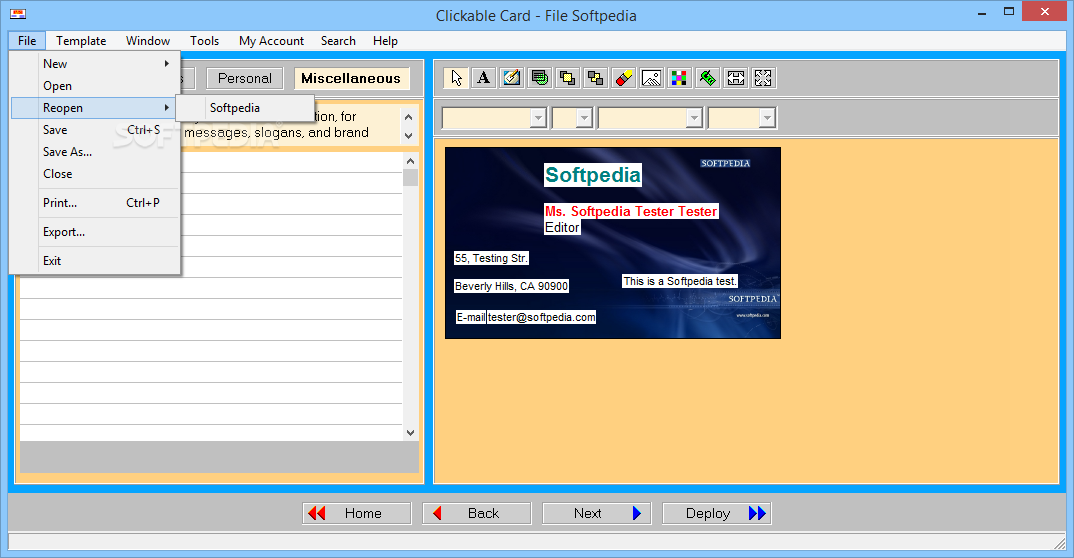The height and width of the screenshot is (558, 1074).
Task: Select the green "Softpedia" title on card
Action: (x=593, y=175)
